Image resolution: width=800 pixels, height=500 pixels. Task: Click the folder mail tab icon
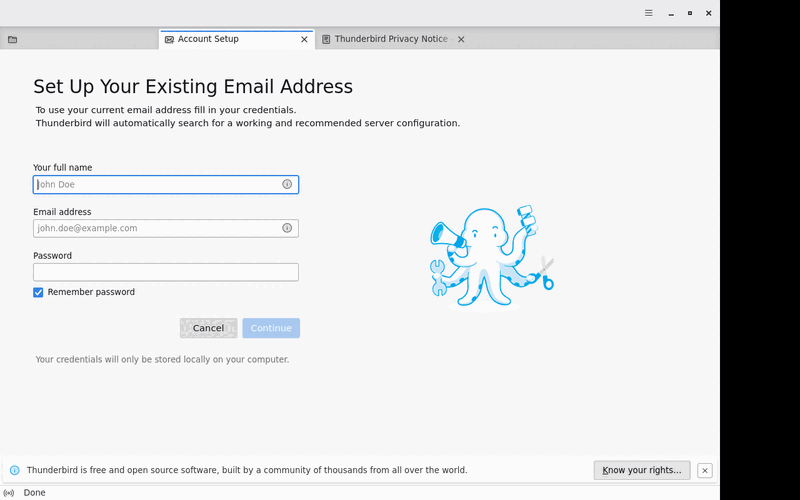[x=13, y=39]
